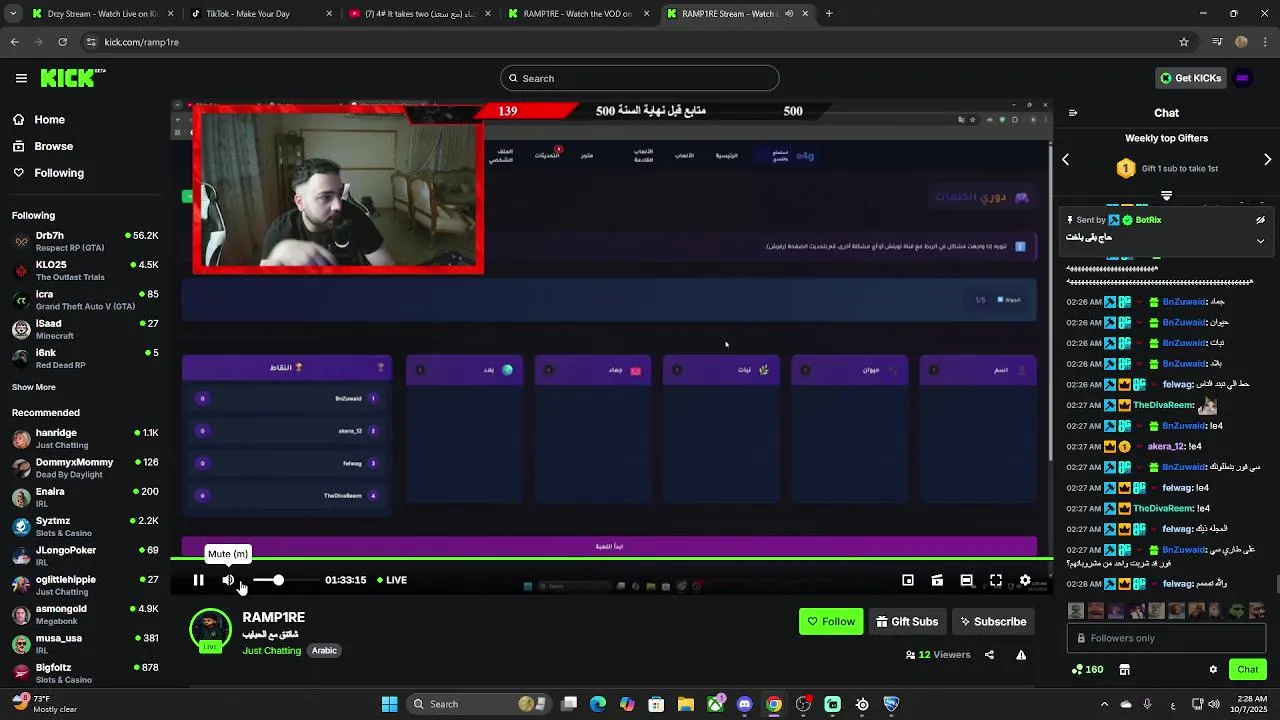The image size is (1280, 720).
Task: Open icra followed channel
Action: [84, 300]
